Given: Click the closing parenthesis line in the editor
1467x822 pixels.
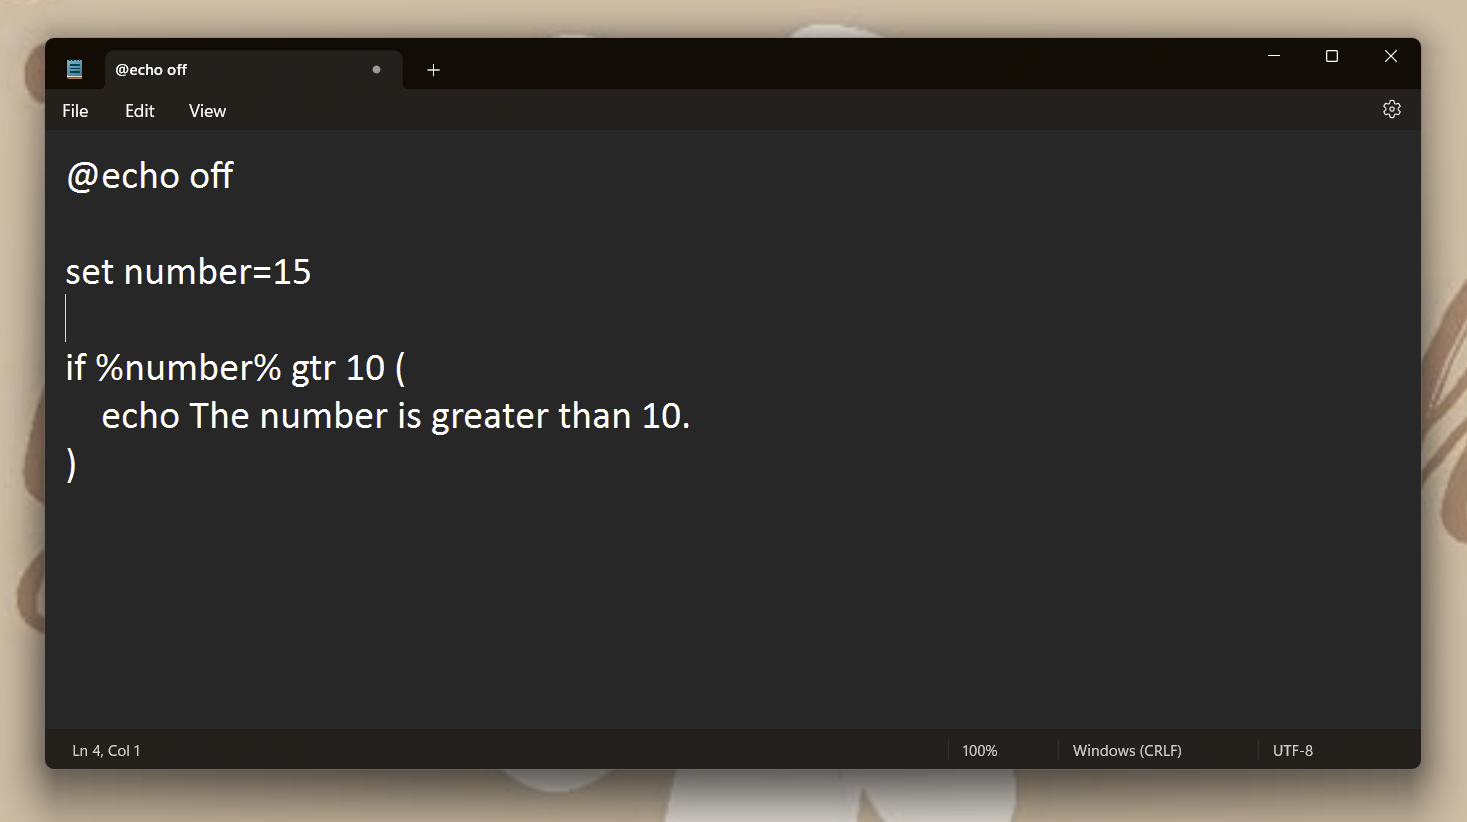Looking at the screenshot, I should [x=72, y=463].
